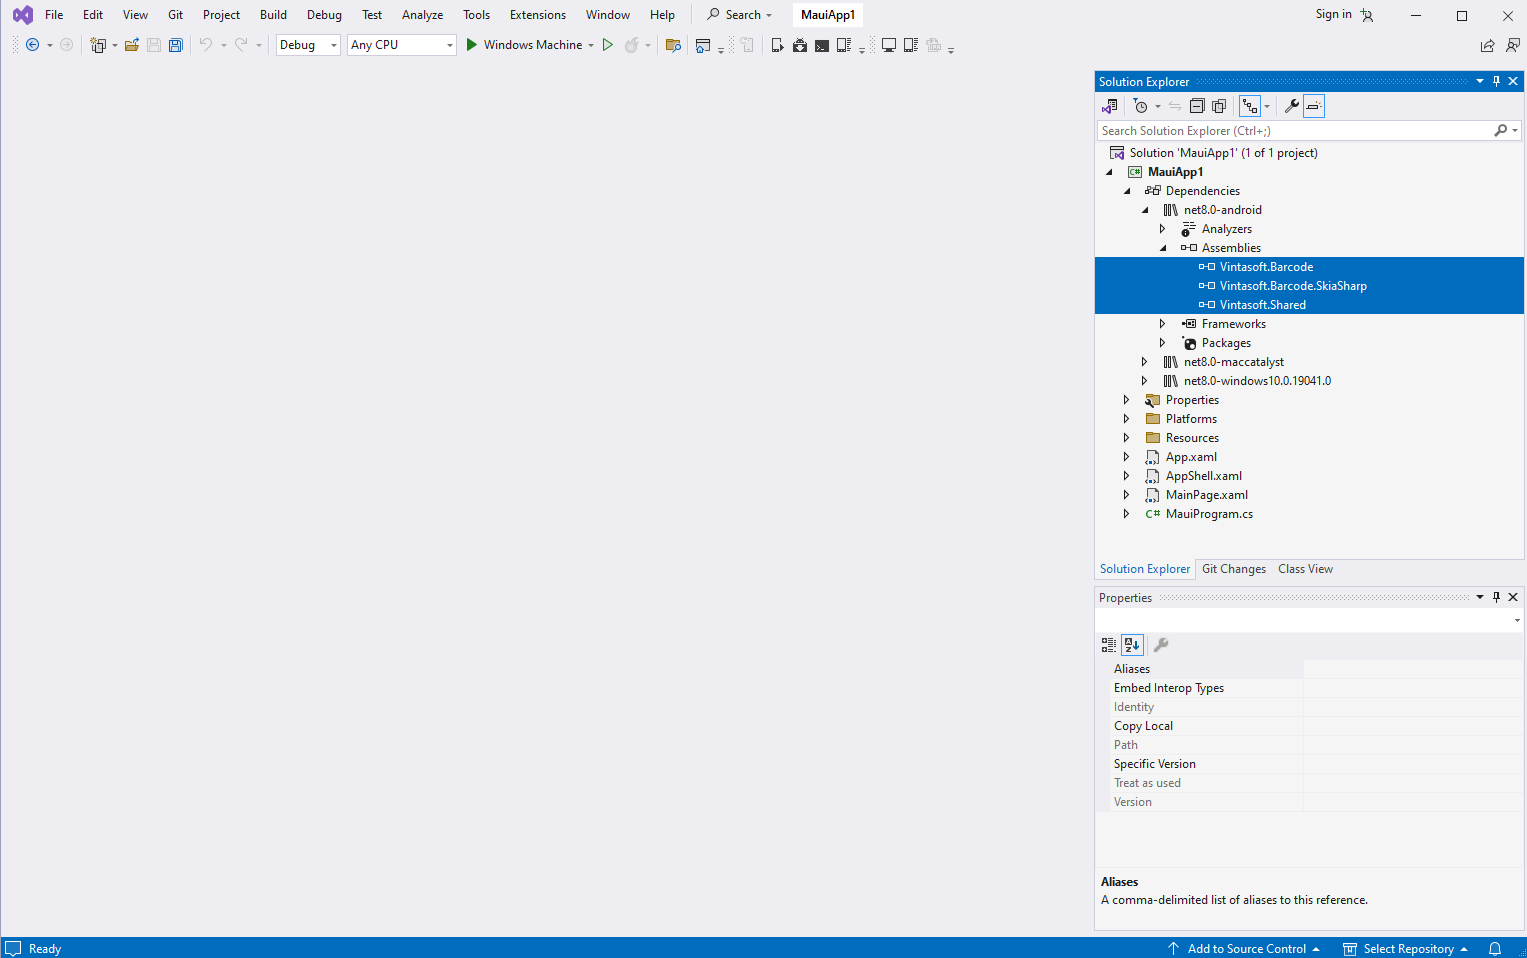1527x958 pixels.
Task: Click the Pending Changes Filter clock icon
Action: [1141, 106]
